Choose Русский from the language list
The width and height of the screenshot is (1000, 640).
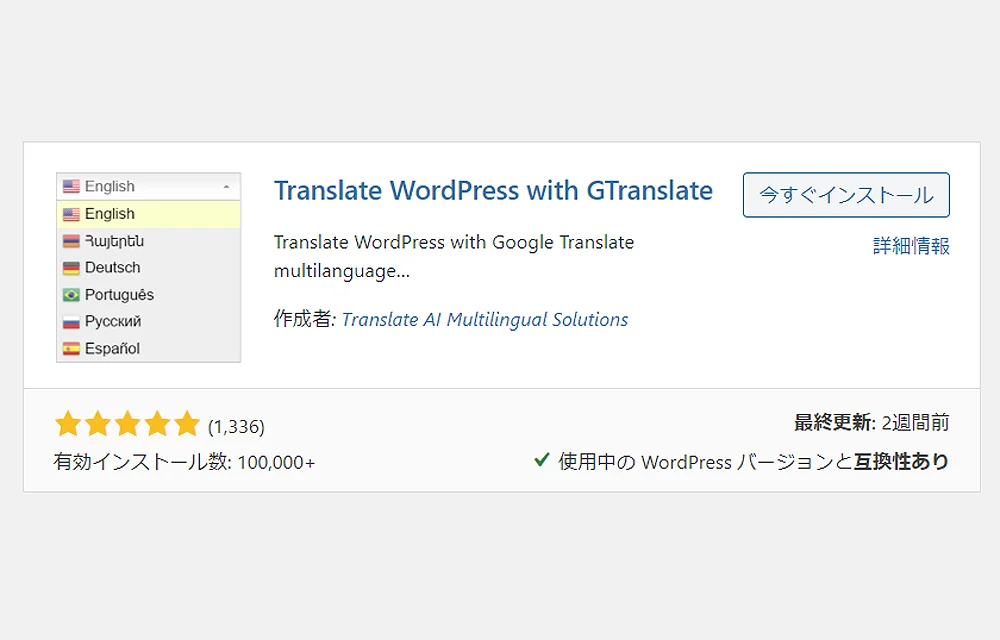coord(149,321)
